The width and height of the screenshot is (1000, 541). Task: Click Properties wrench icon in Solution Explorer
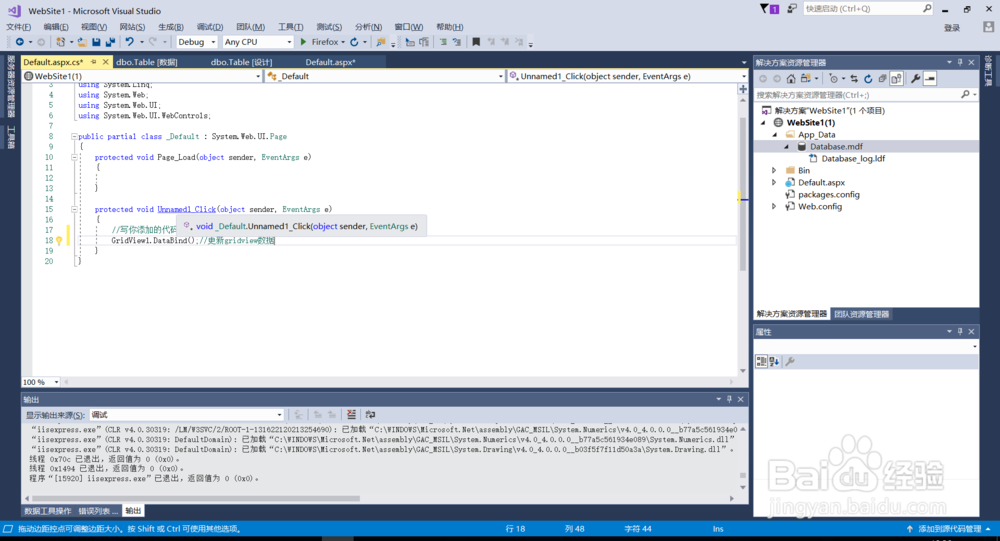(915, 78)
